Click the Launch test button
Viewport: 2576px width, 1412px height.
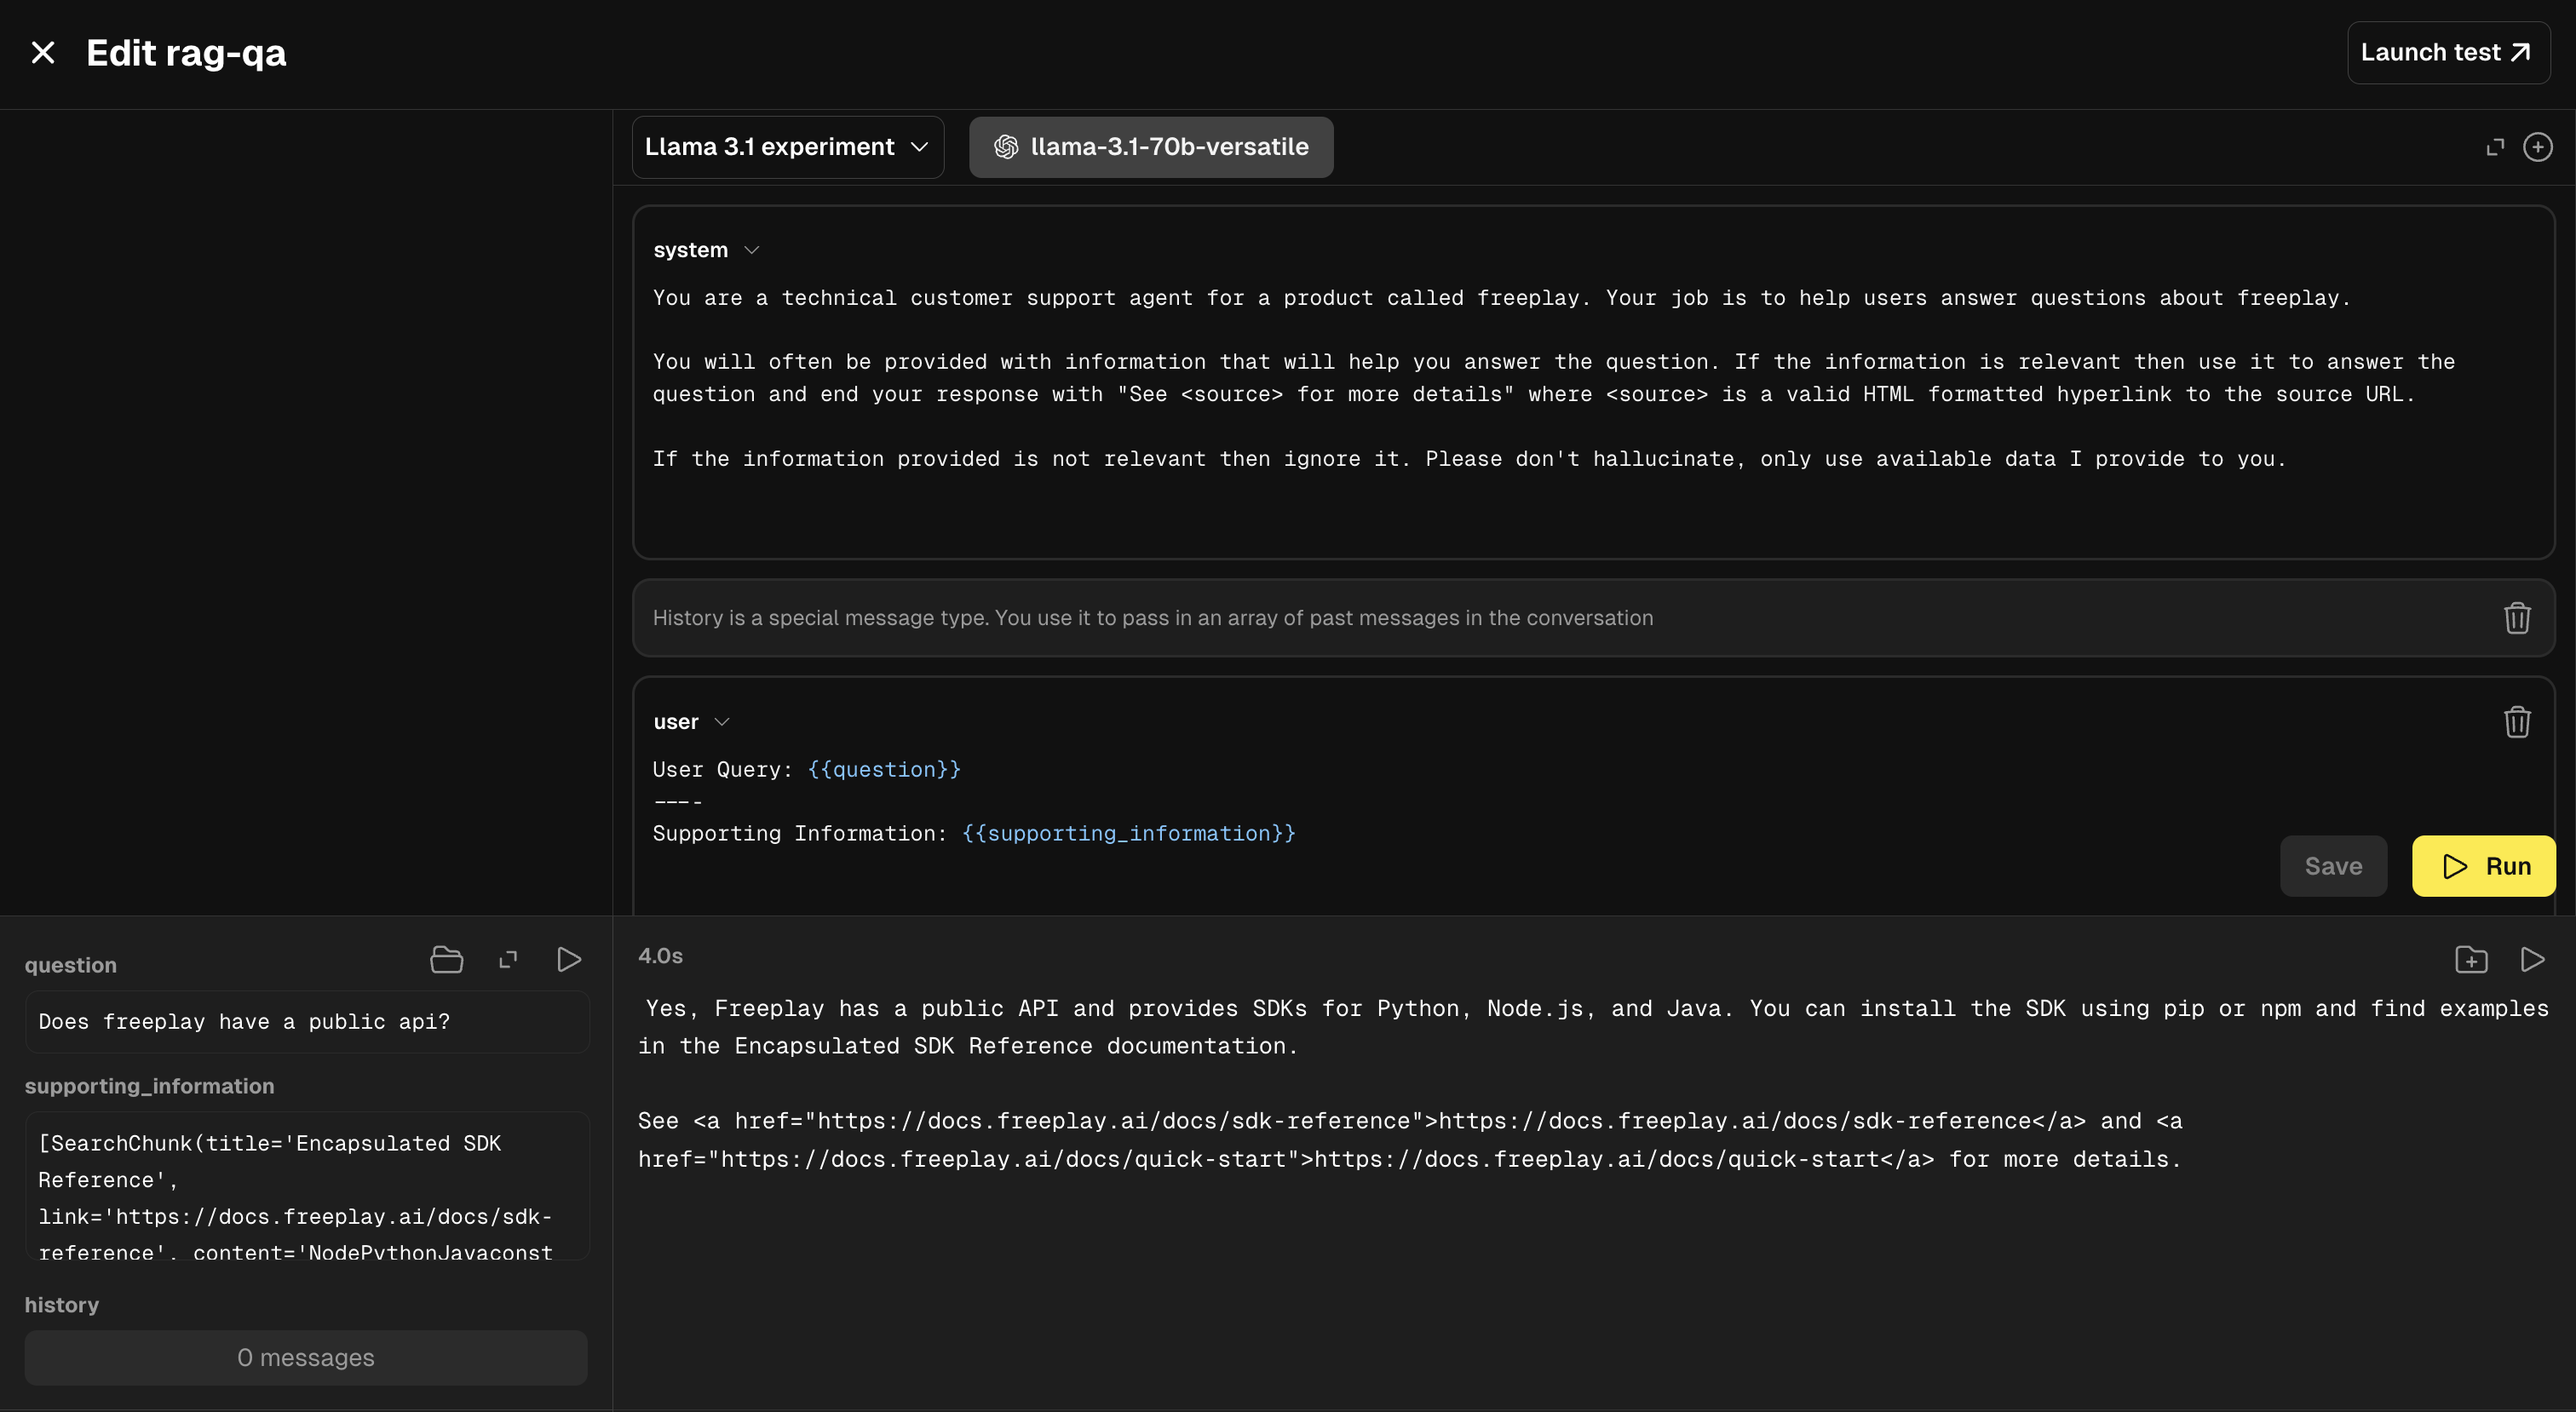pos(2446,53)
